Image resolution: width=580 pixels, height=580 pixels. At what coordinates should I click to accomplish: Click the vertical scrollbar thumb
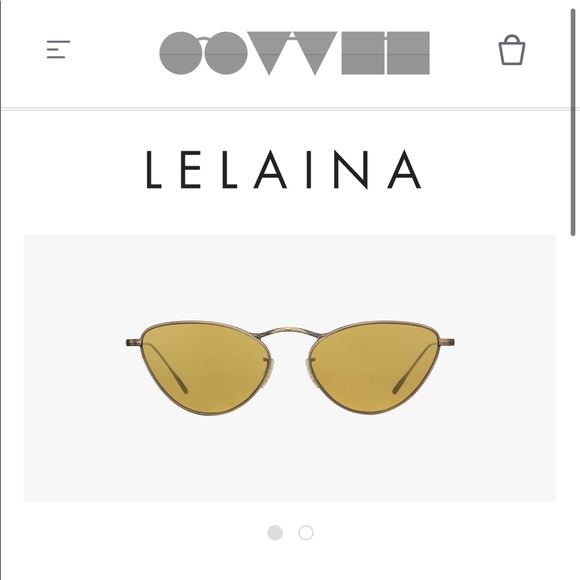click(x=573, y=122)
